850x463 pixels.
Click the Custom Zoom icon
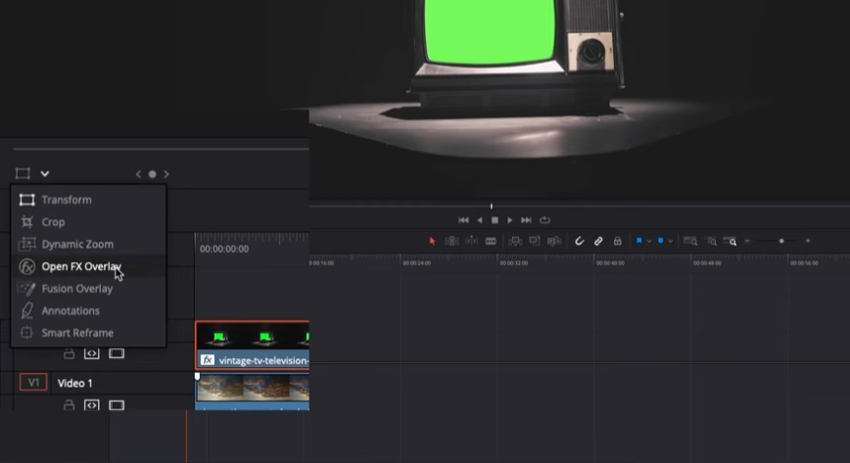click(730, 241)
